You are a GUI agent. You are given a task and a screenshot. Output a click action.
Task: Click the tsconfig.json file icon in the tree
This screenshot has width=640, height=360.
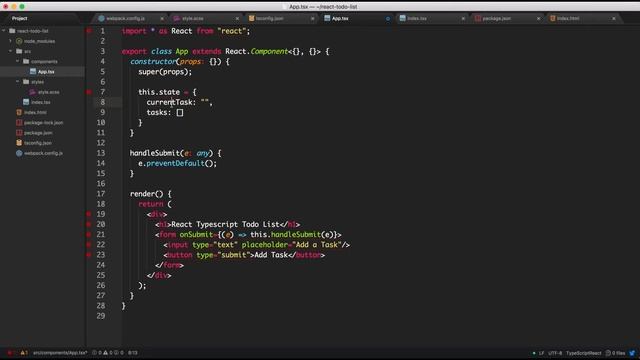click(19, 143)
